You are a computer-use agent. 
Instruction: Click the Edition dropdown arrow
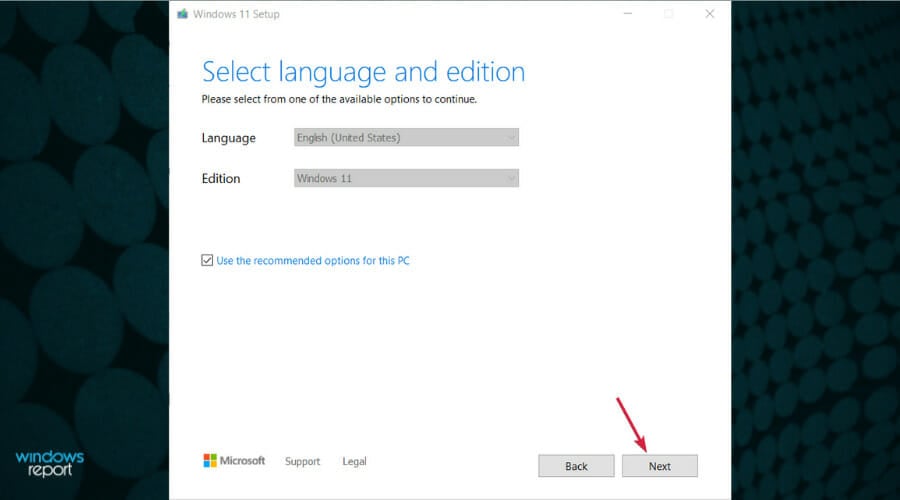pyautogui.click(x=511, y=179)
